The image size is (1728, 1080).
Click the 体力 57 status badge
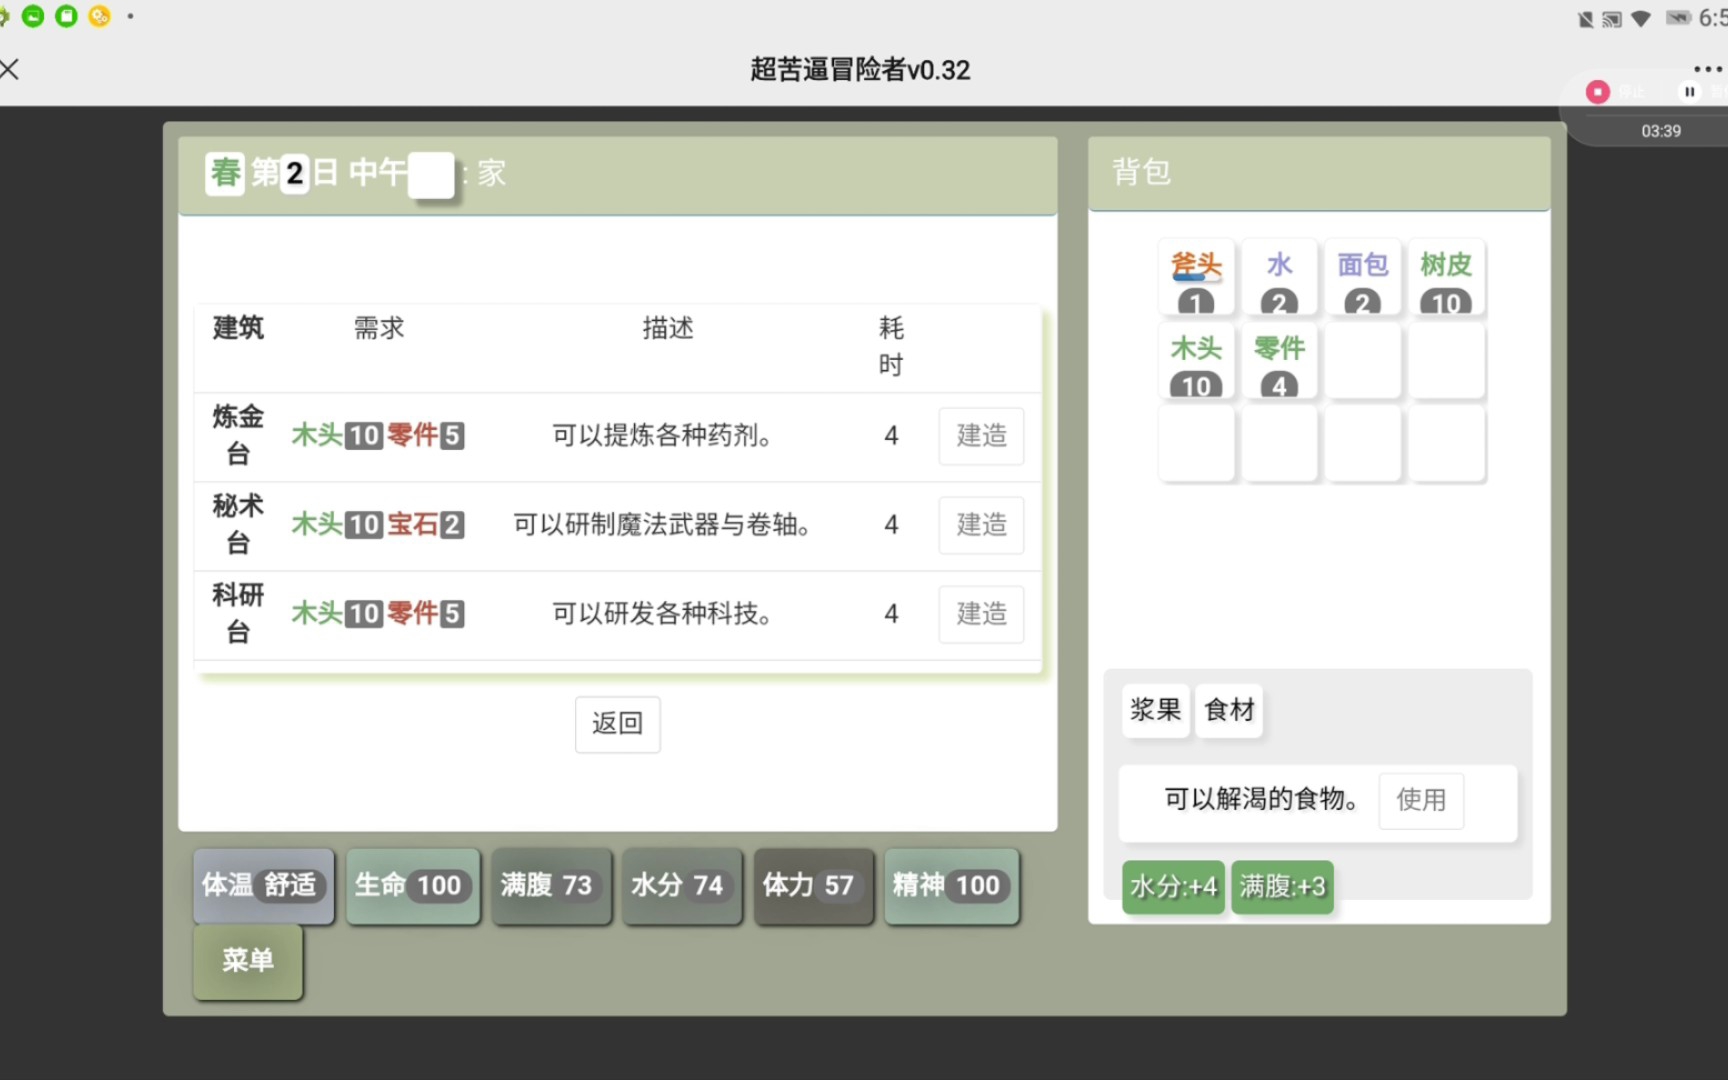click(814, 886)
